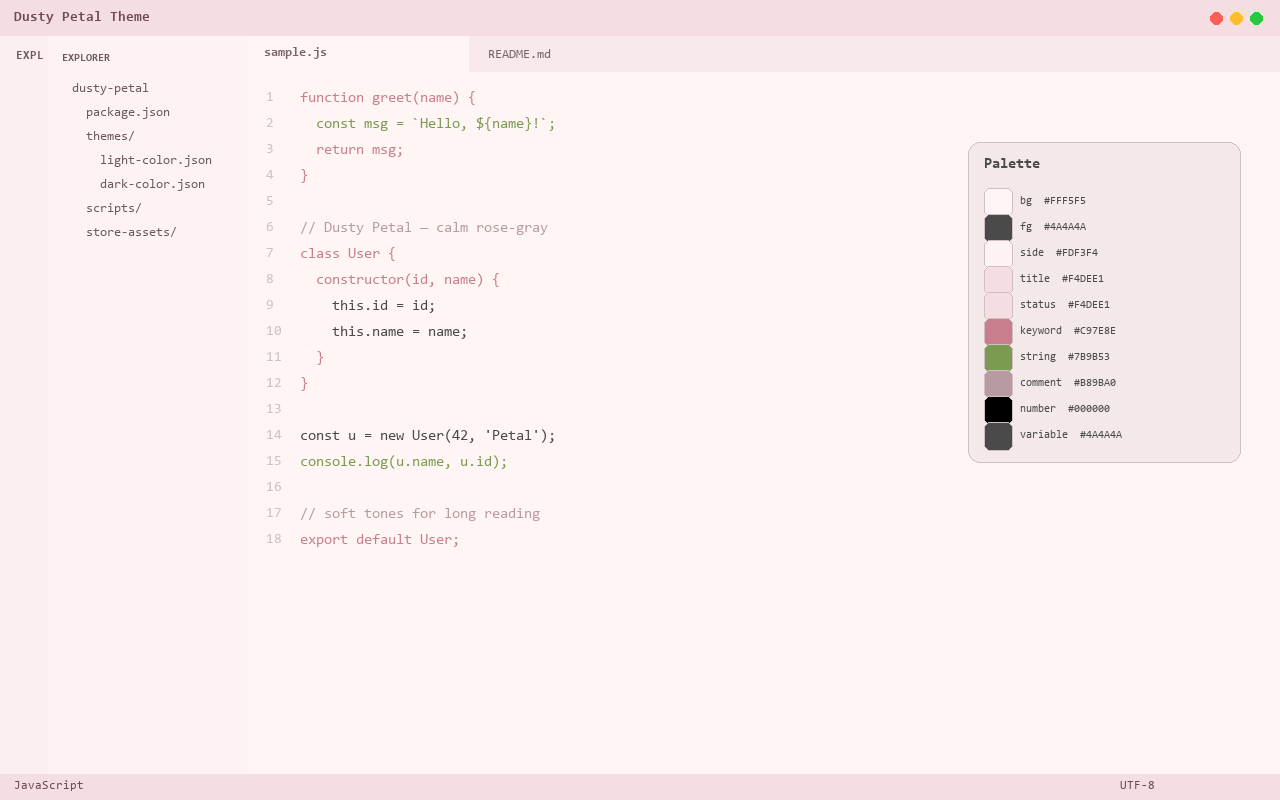Click the '// Dusty Petal' comment line
The height and width of the screenshot is (800, 1280).
(x=424, y=227)
